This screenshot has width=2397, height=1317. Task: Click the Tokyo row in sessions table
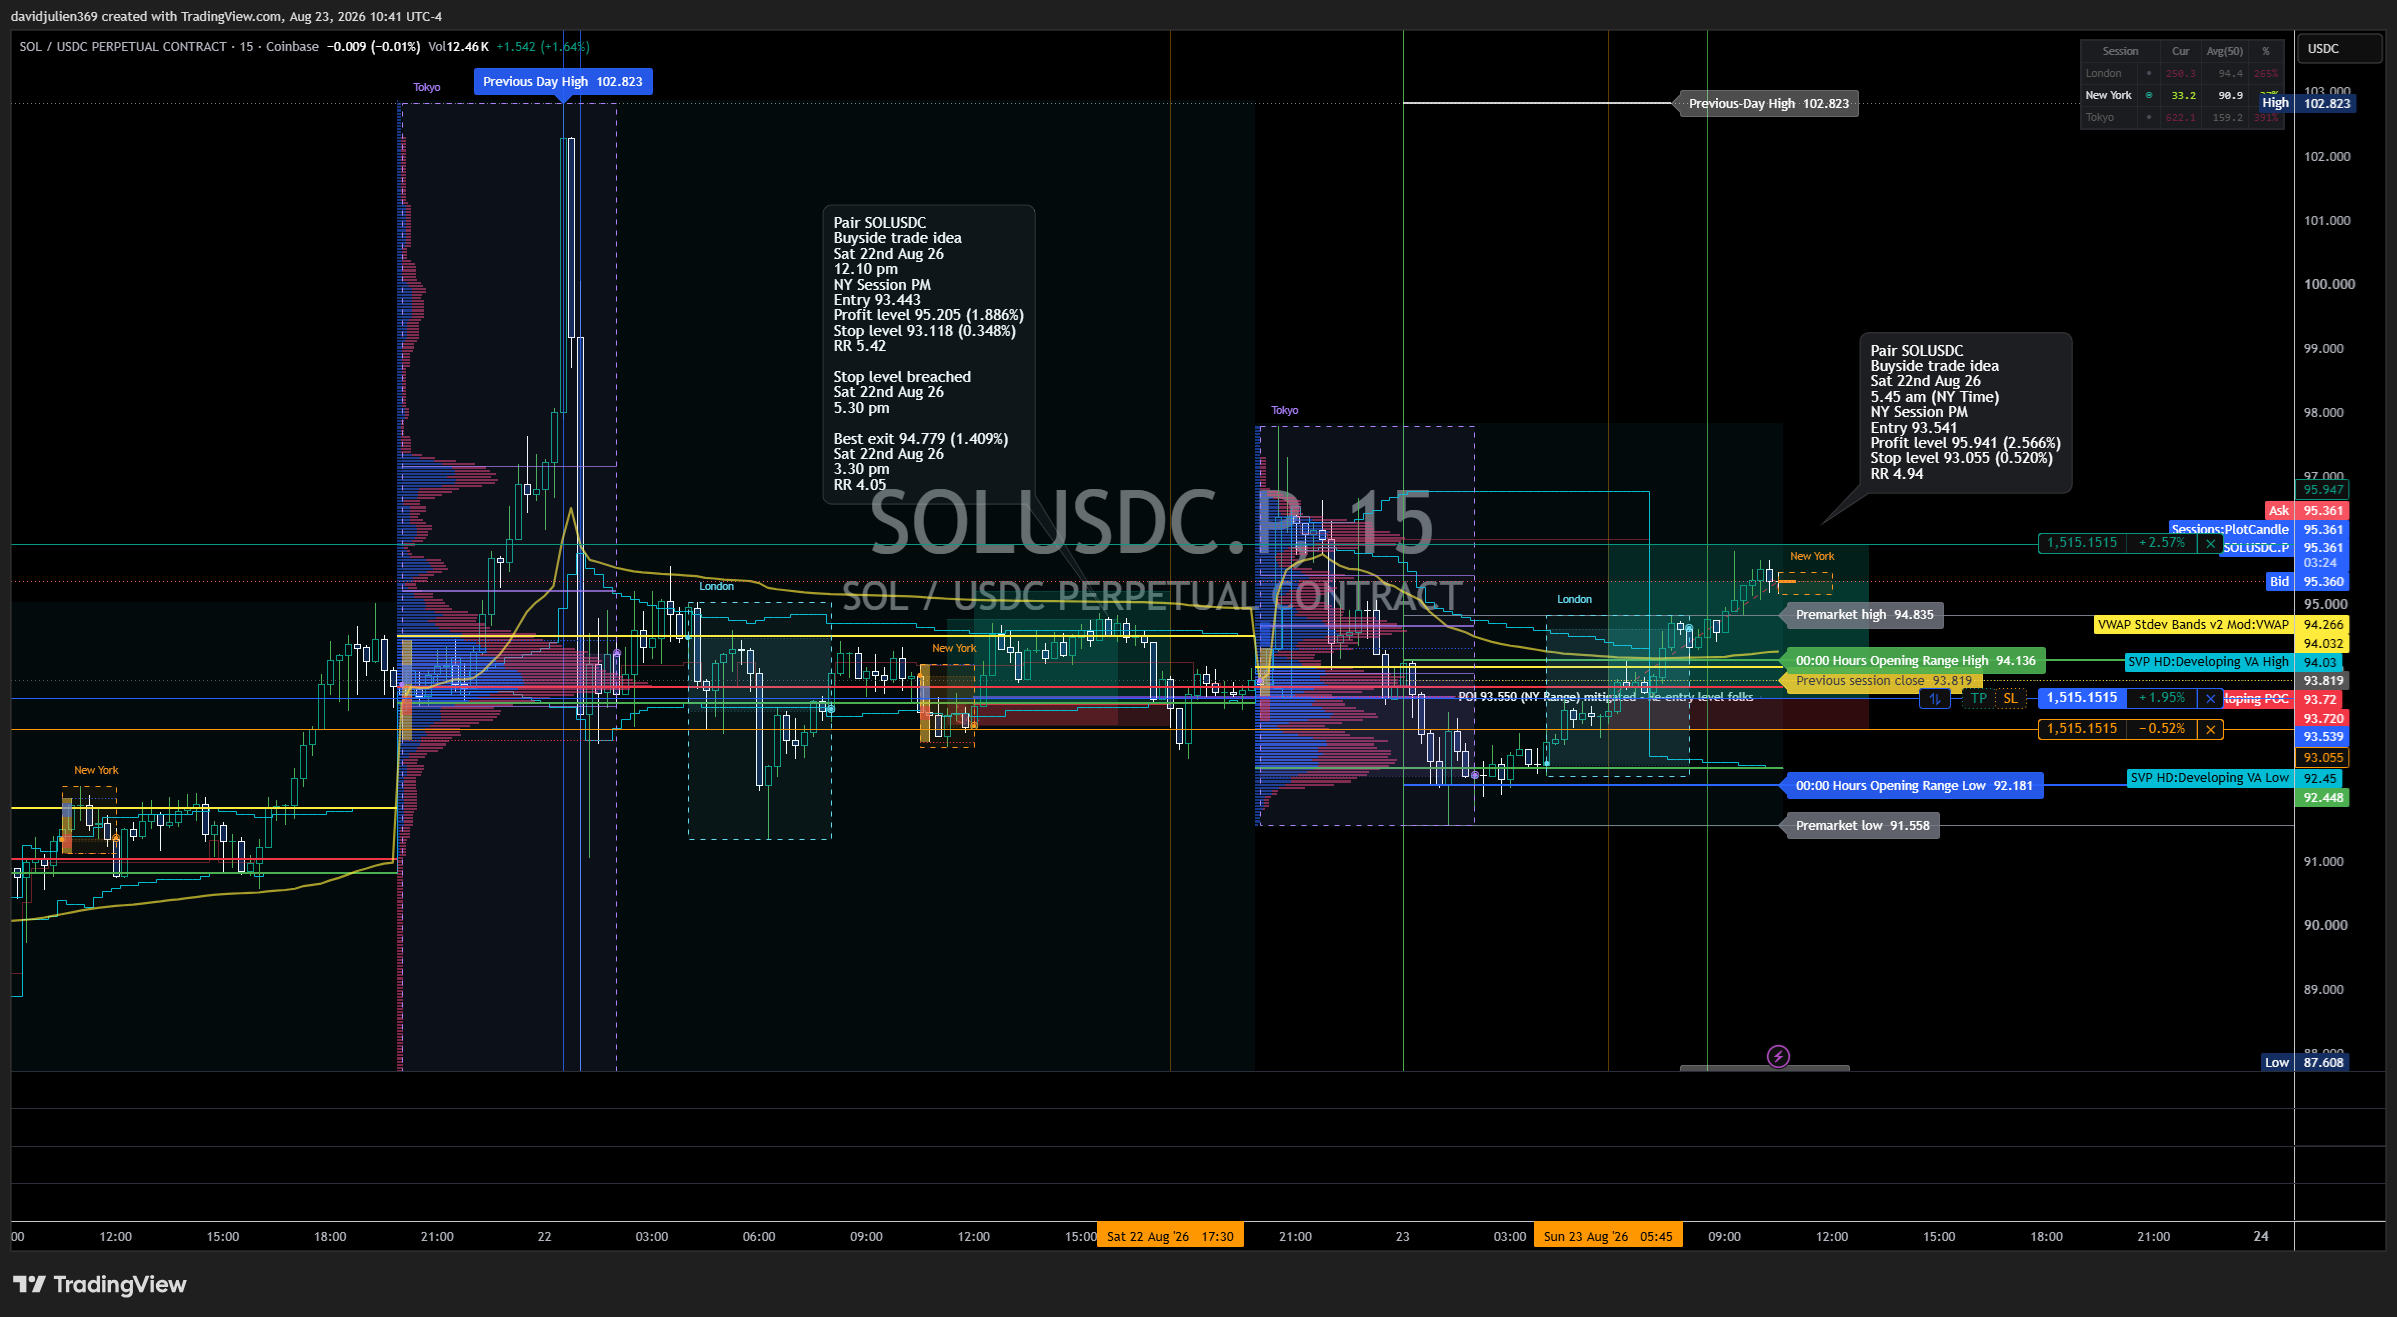(2184, 118)
